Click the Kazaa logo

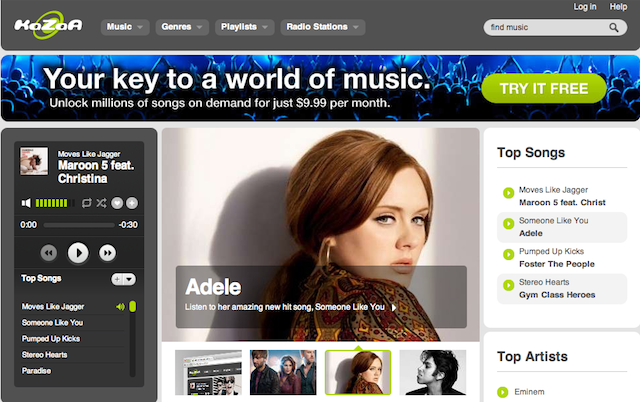(48, 25)
